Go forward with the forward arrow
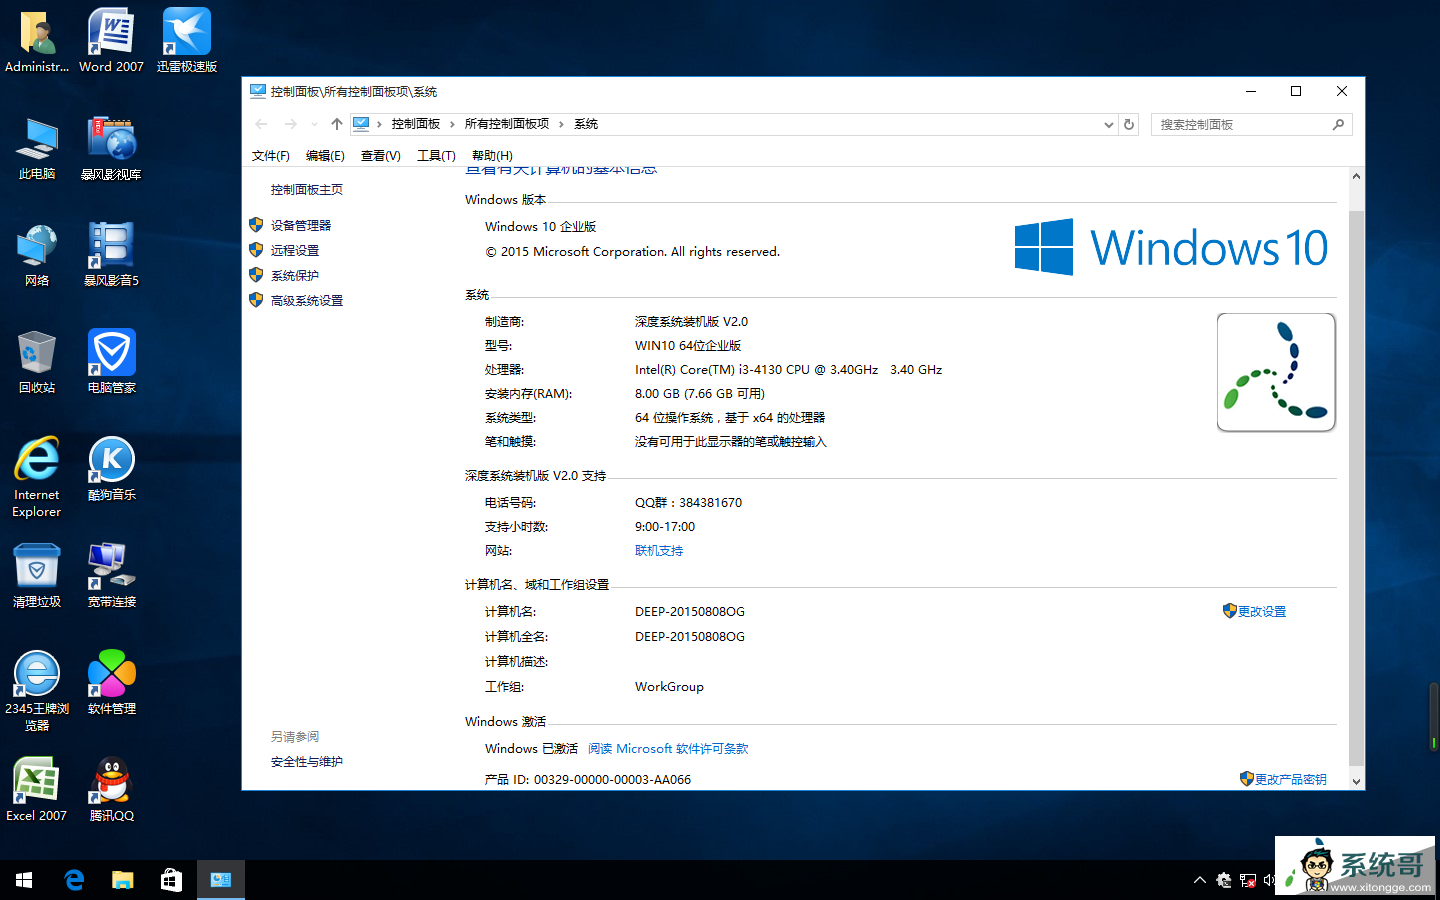 point(291,124)
